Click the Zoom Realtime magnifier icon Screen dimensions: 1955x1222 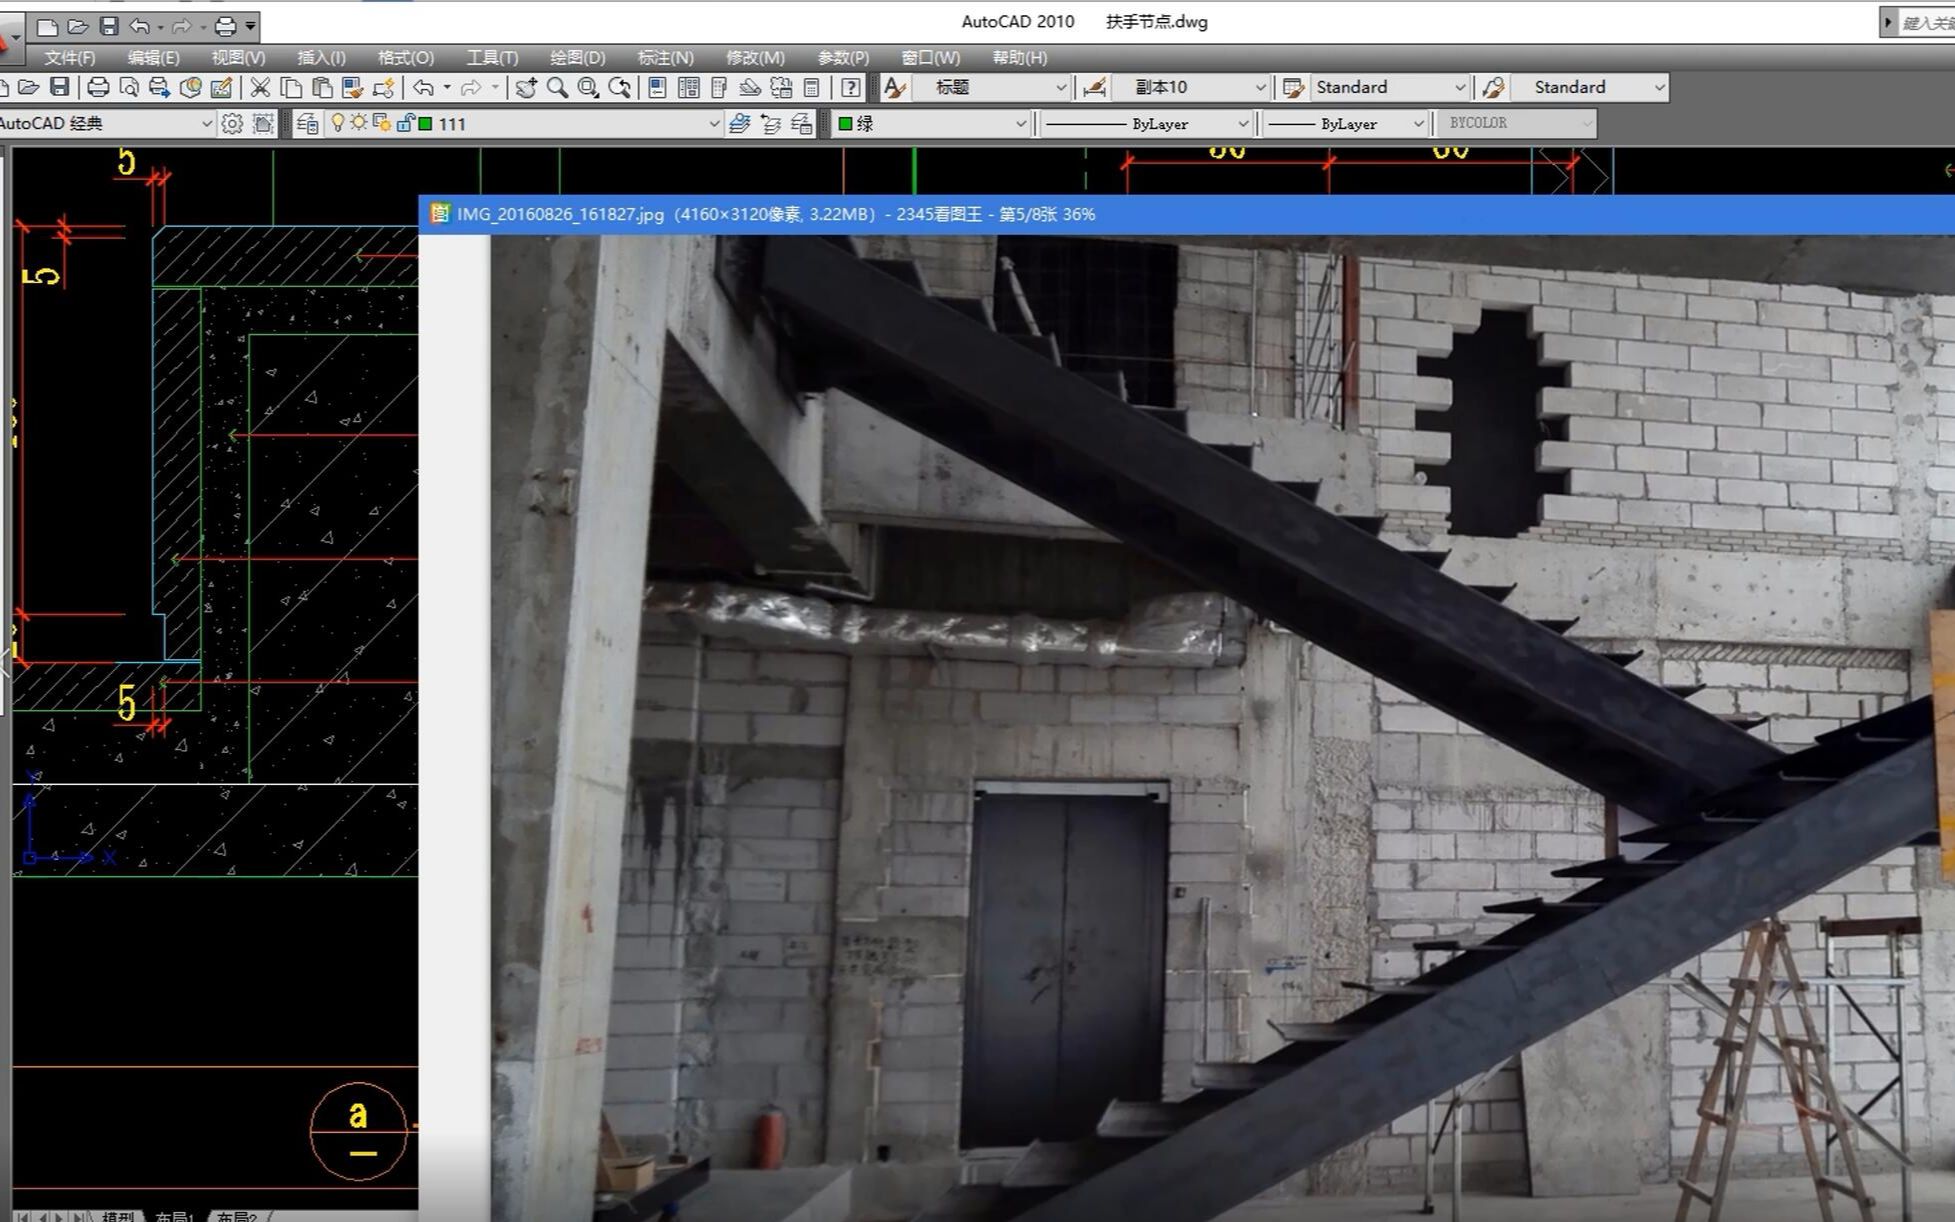[x=557, y=88]
